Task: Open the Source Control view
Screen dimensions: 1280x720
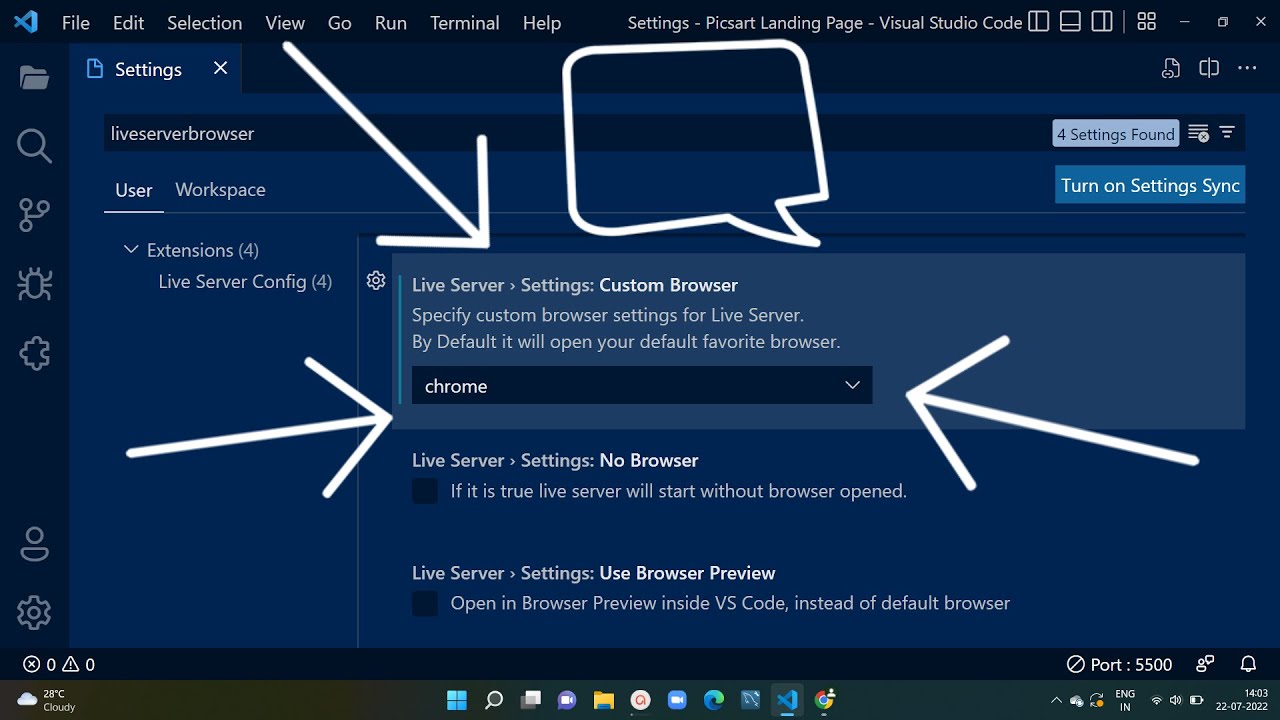Action: pos(34,215)
